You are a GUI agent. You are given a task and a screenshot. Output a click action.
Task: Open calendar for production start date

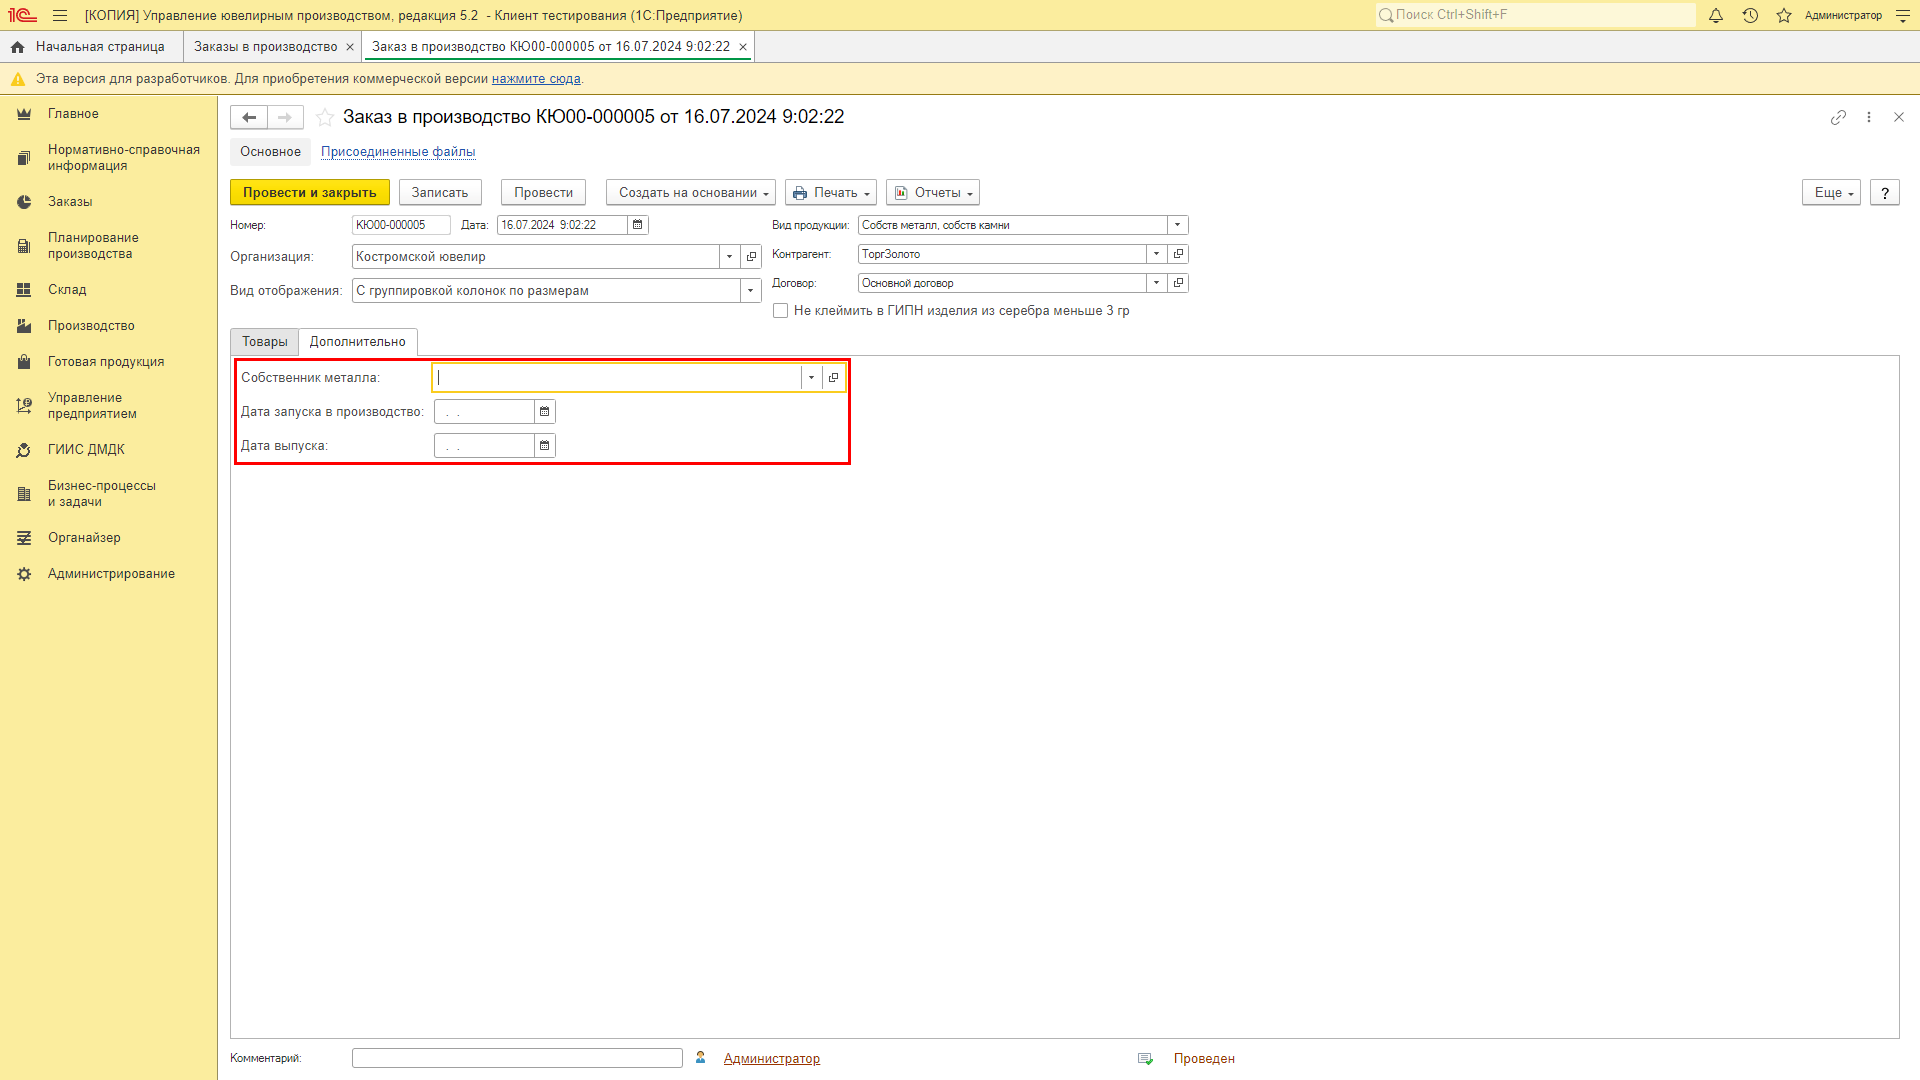545,412
